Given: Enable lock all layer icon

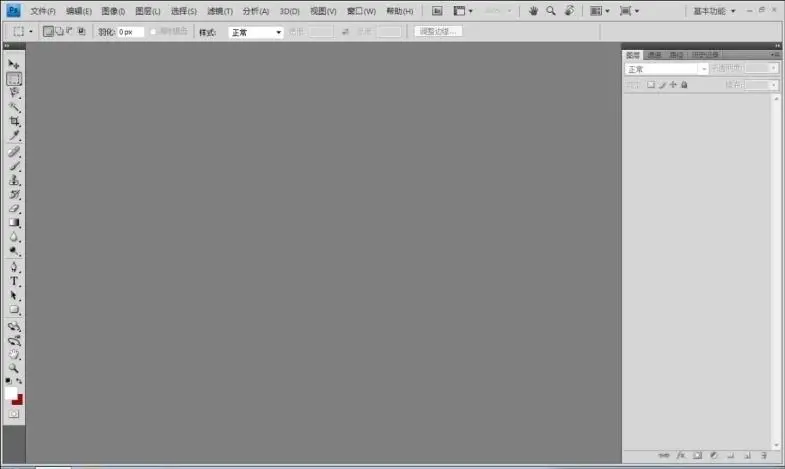Looking at the screenshot, I should [x=684, y=85].
